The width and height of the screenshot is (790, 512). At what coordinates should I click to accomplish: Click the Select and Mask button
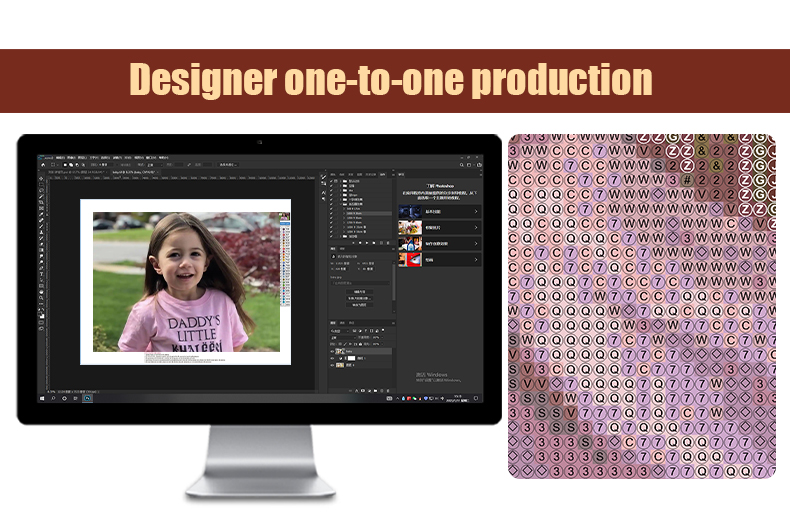(x=228, y=165)
